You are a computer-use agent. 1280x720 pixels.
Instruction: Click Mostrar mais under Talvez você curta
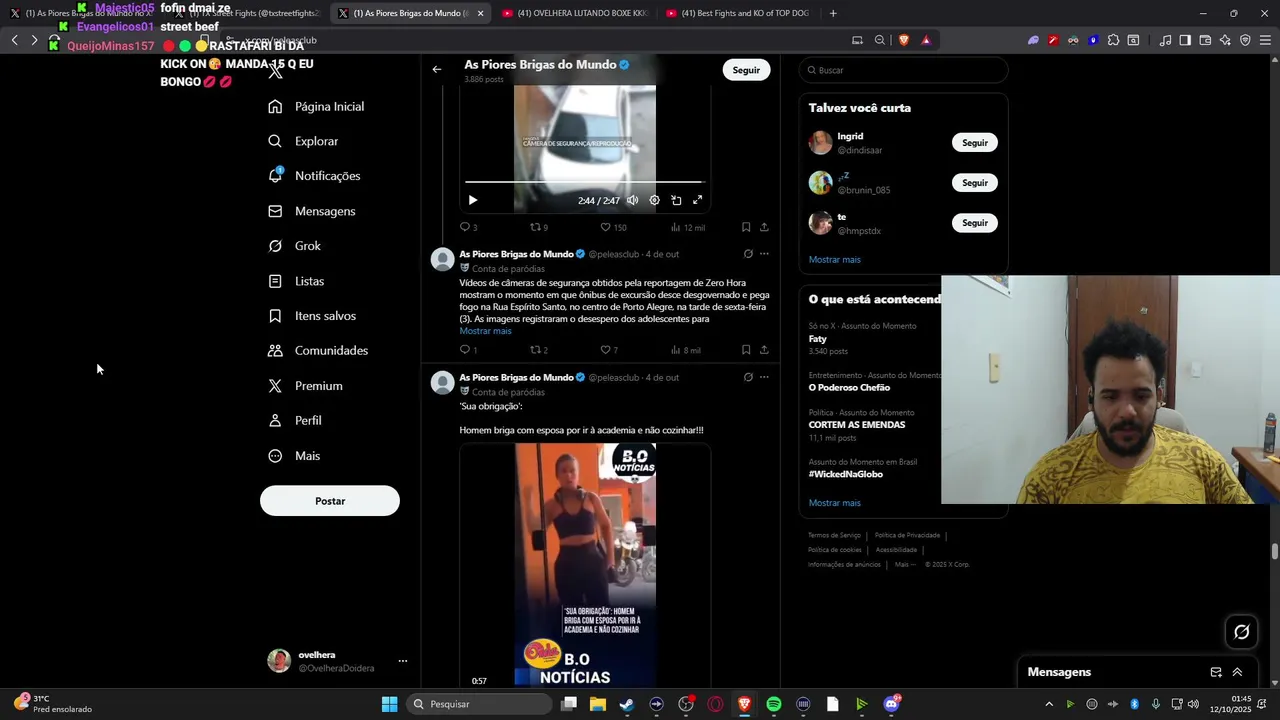tap(834, 260)
